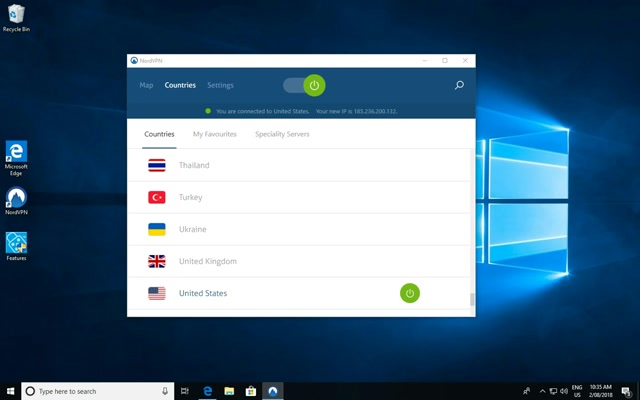Click the Thailand flag icon

157,165
